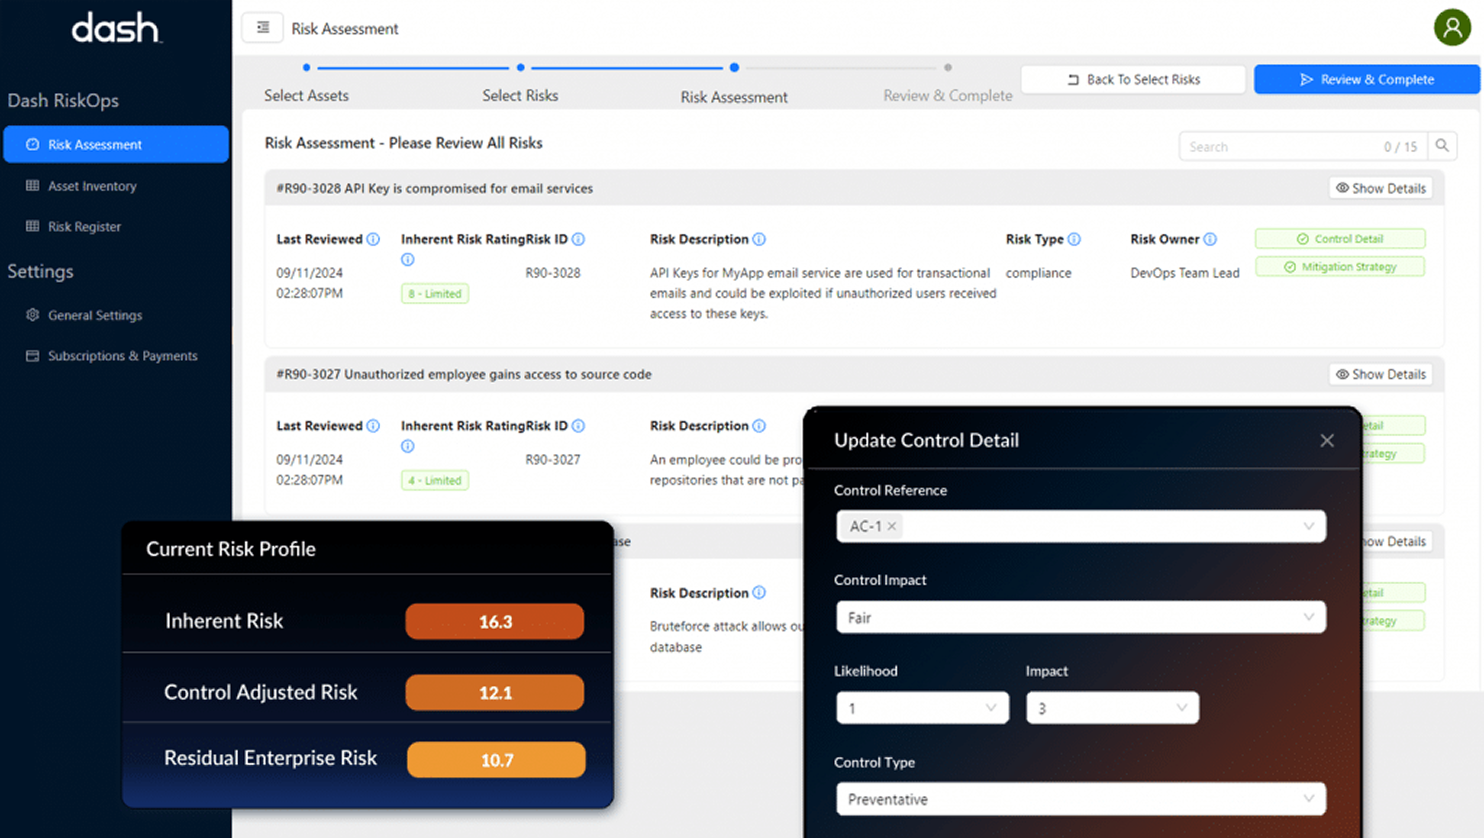Click Control Detail button for R90-3028
Image resolution: width=1484 pixels, height=838 pixels.
click(1340, 239)
